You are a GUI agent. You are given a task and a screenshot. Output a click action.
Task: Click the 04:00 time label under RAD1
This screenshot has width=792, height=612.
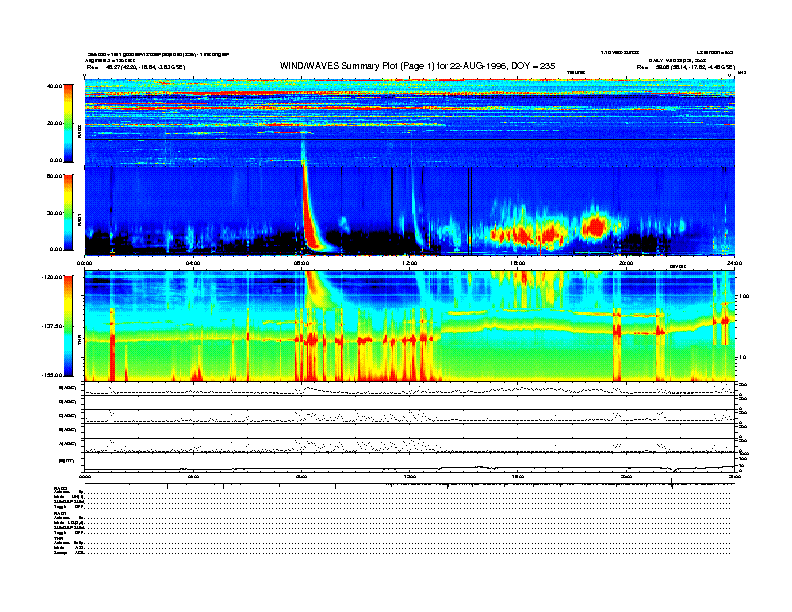tap(193, 263)
